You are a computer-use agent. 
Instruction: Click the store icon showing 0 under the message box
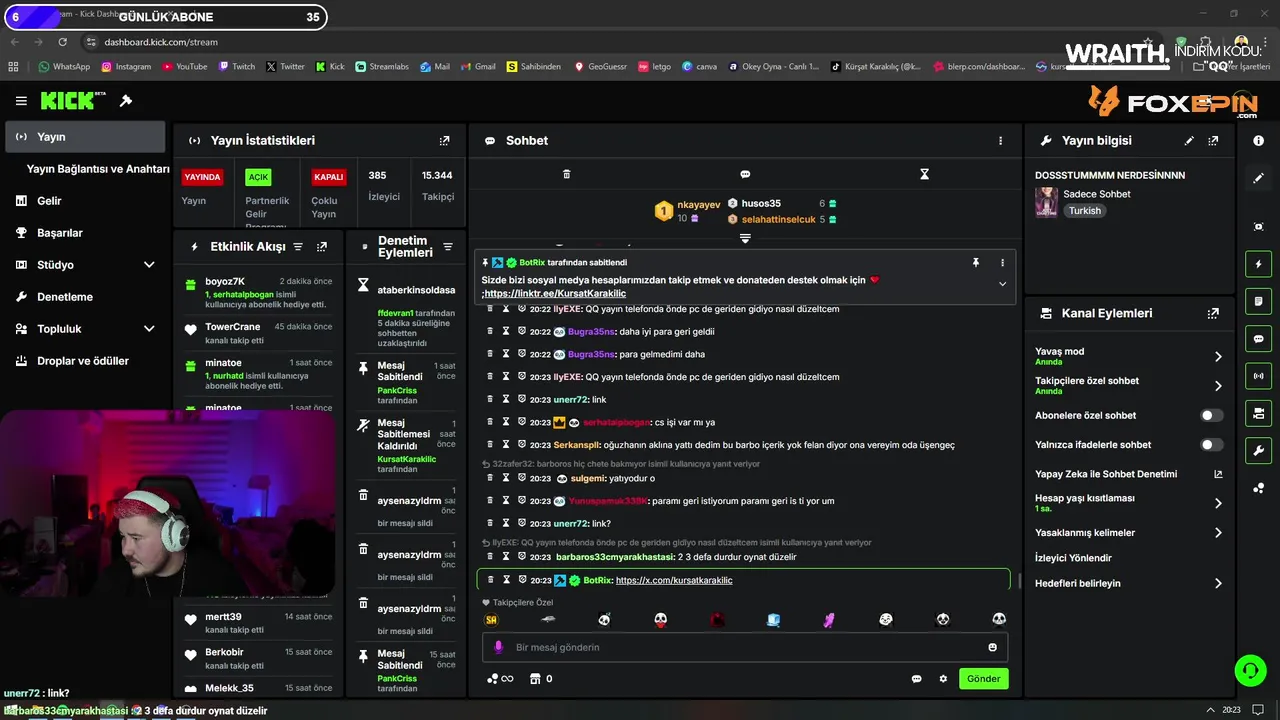click(x=540, y=679)
